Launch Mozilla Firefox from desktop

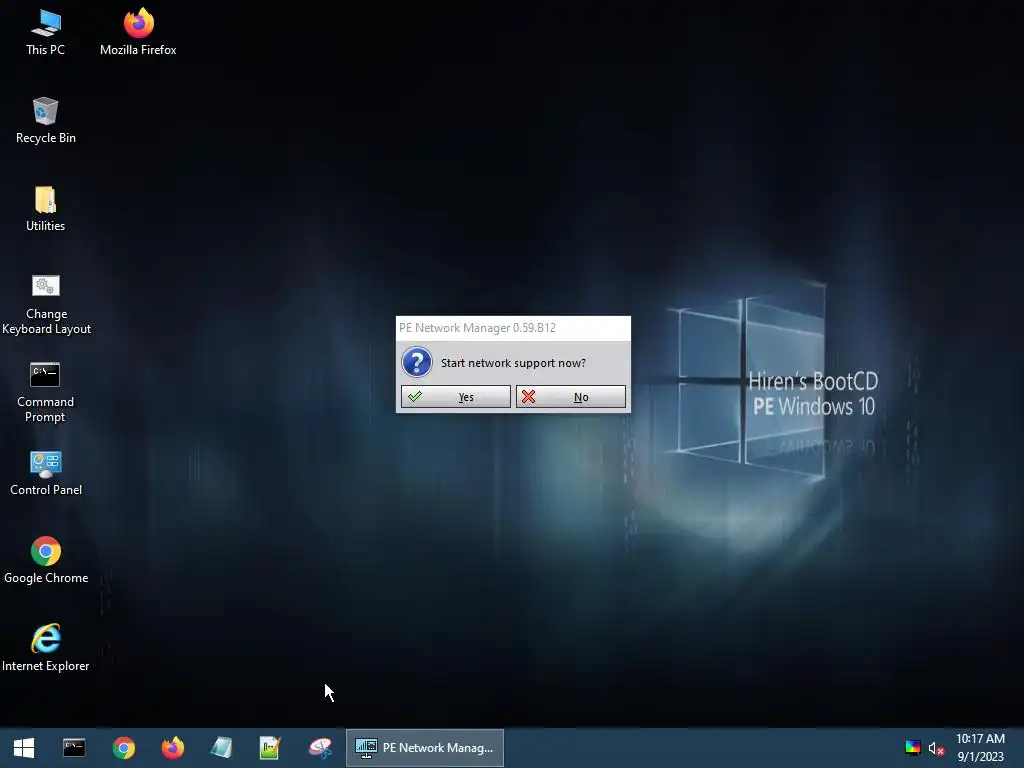coord(138,33)
